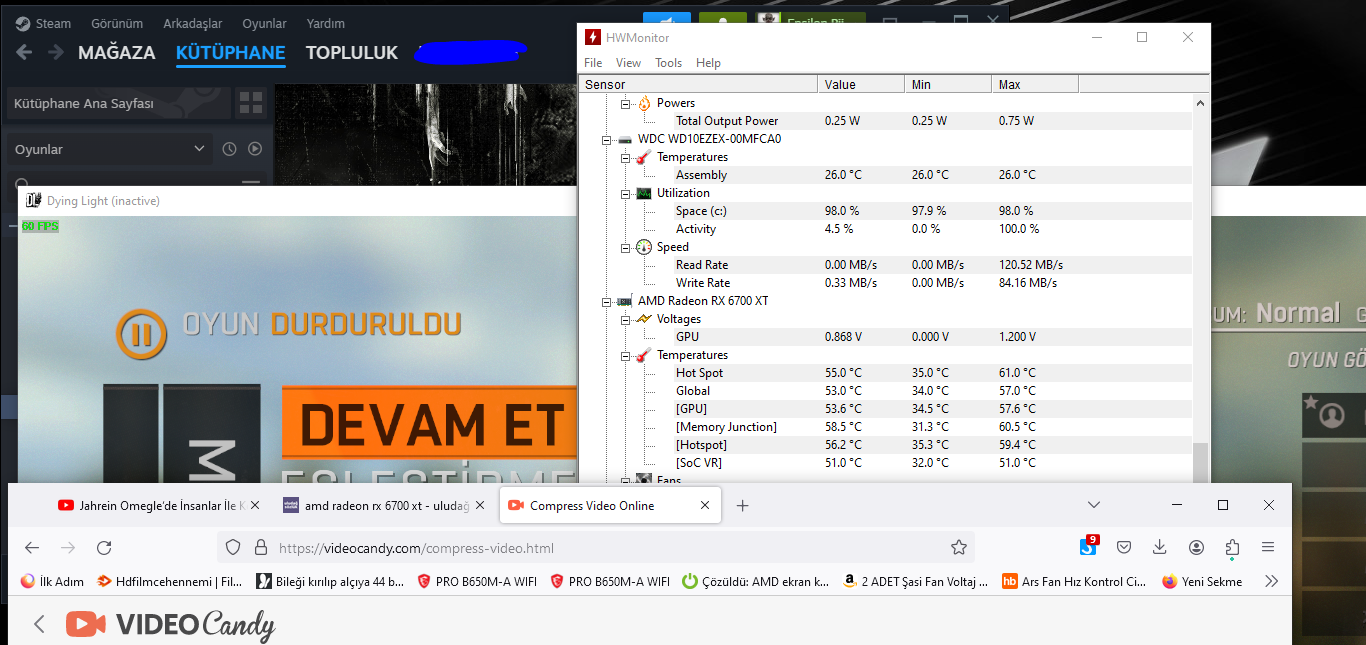This screenshot has width=1366, height=645.
Task: Click the Save to Pocket icon
Action: pyautogui.click(x=1124, y=547)
